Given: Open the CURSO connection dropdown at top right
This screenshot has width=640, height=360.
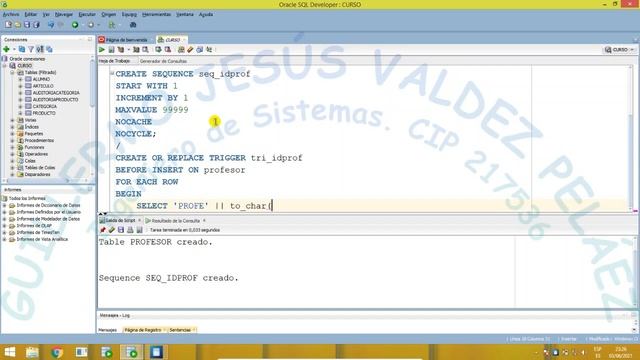Looking at the screenshot, I should (620, 50).
